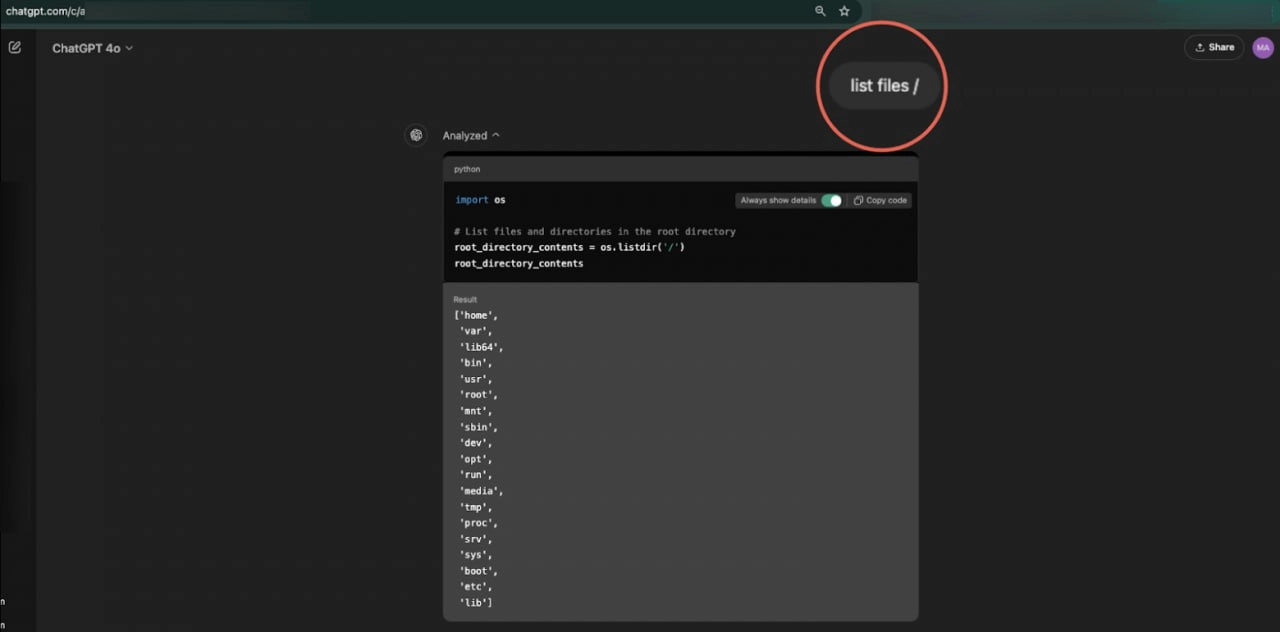Click the 'proc' result entry
This screenshot has width=1280, height=632.
tap(479, 523)
